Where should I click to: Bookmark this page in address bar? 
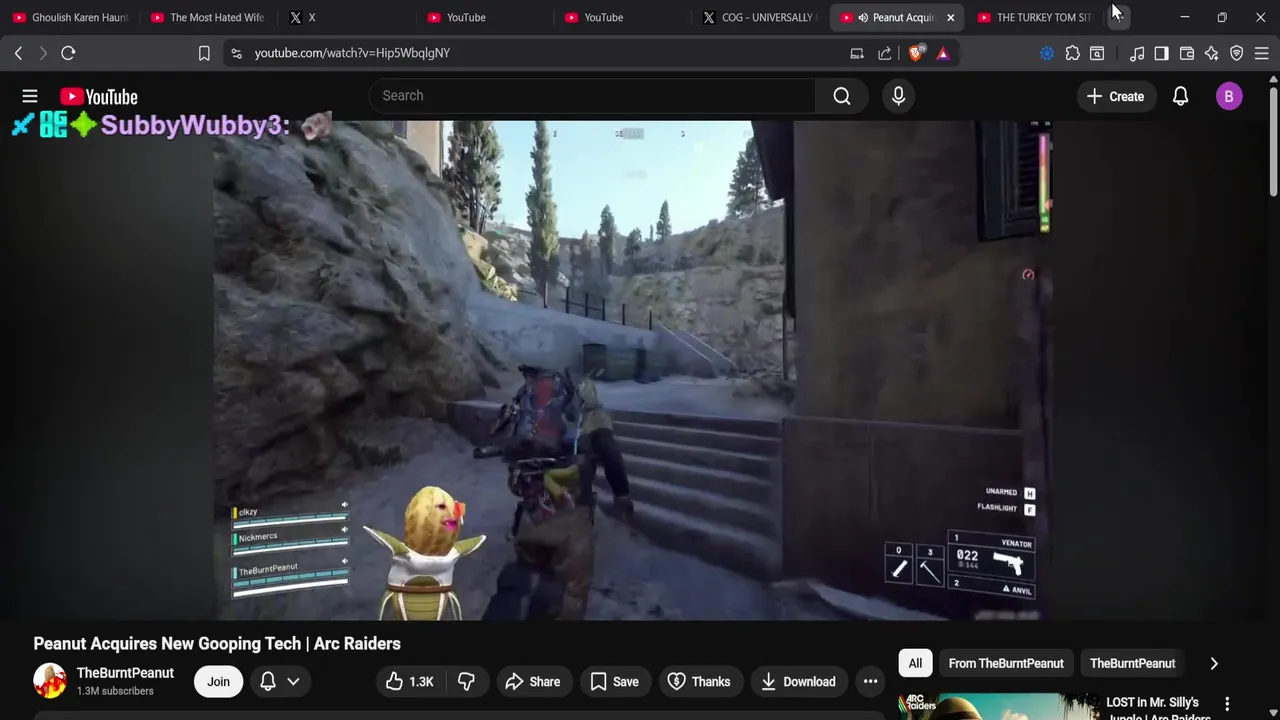204,53
